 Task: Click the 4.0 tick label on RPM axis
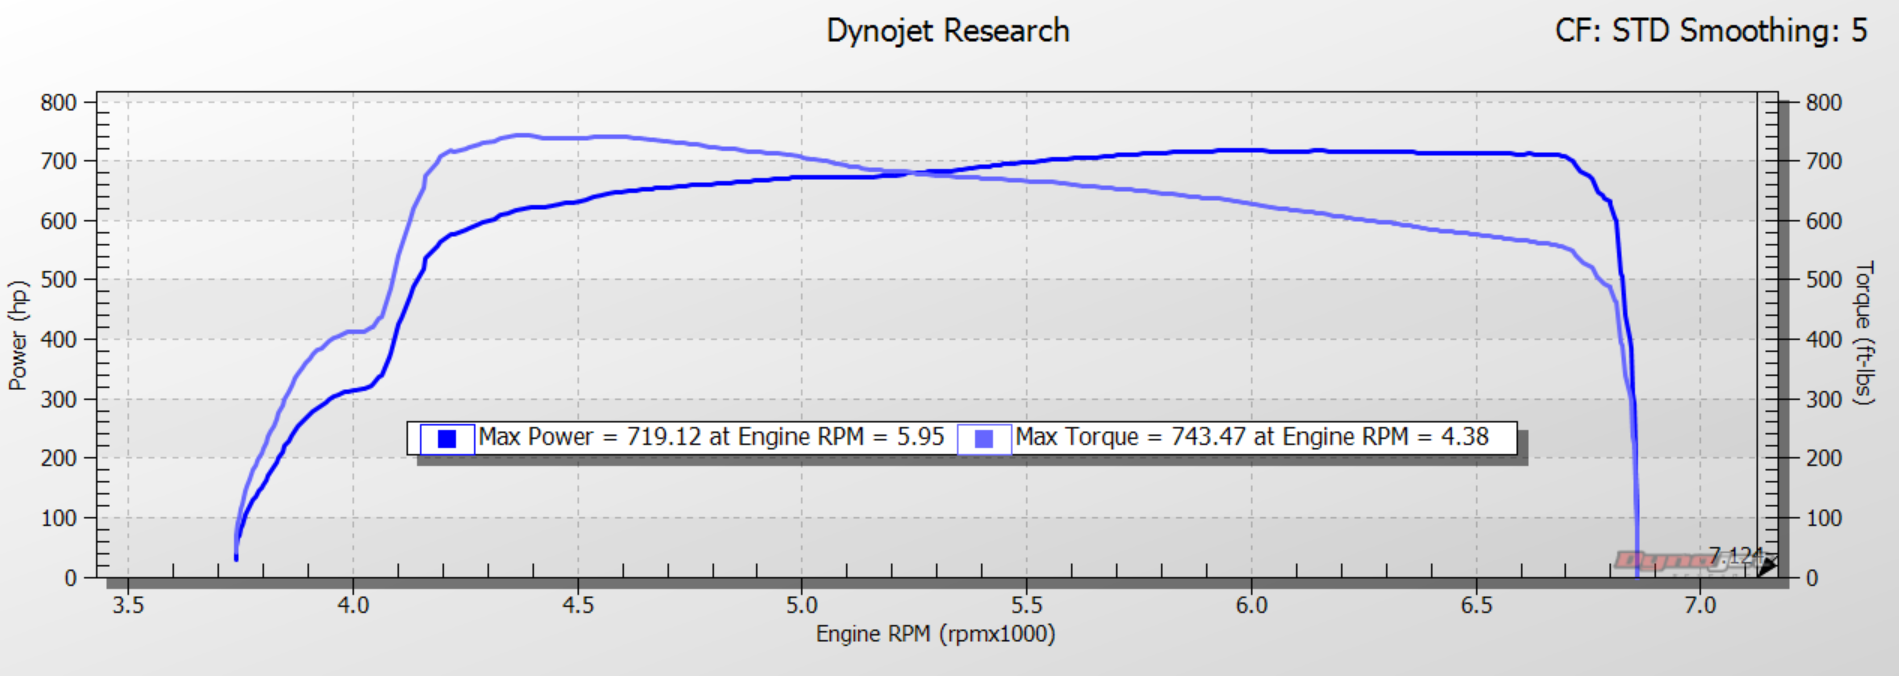click(352, 605)
